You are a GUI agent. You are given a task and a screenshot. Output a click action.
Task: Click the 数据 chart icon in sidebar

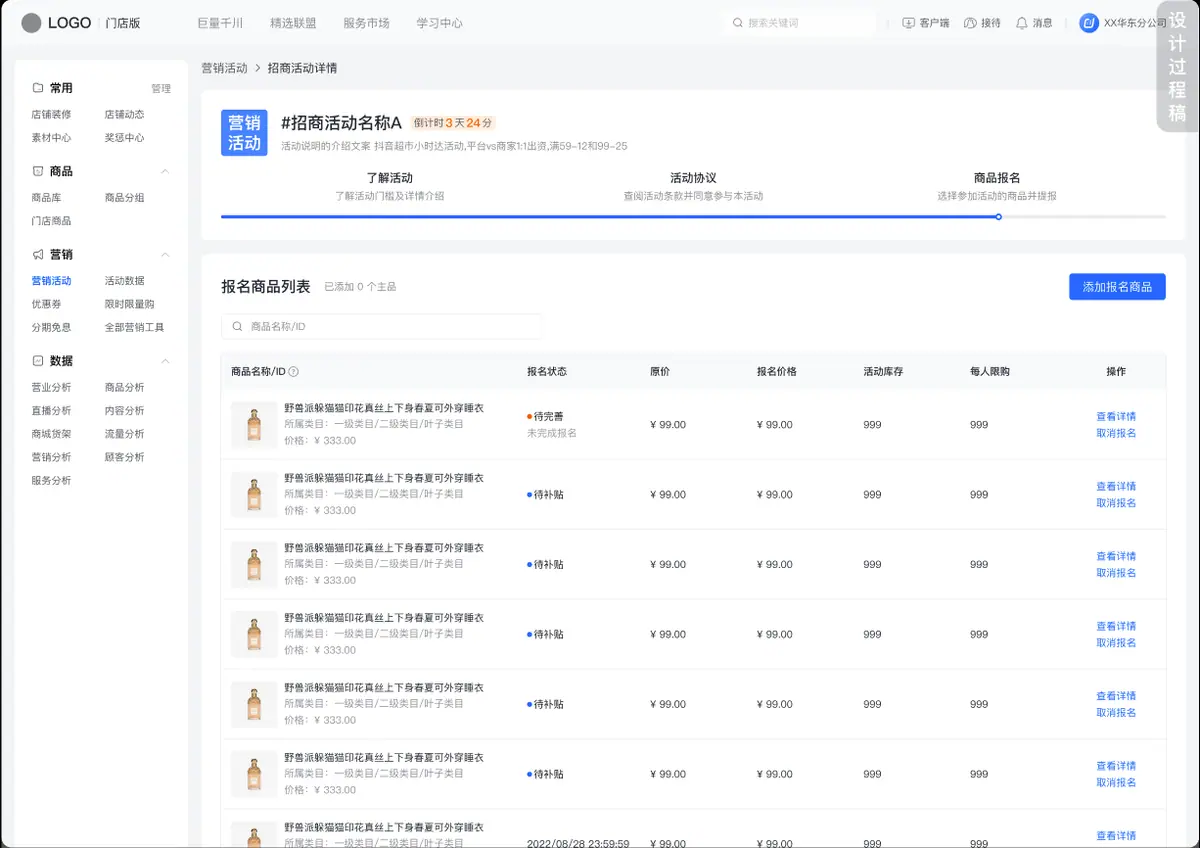point(38,360)
